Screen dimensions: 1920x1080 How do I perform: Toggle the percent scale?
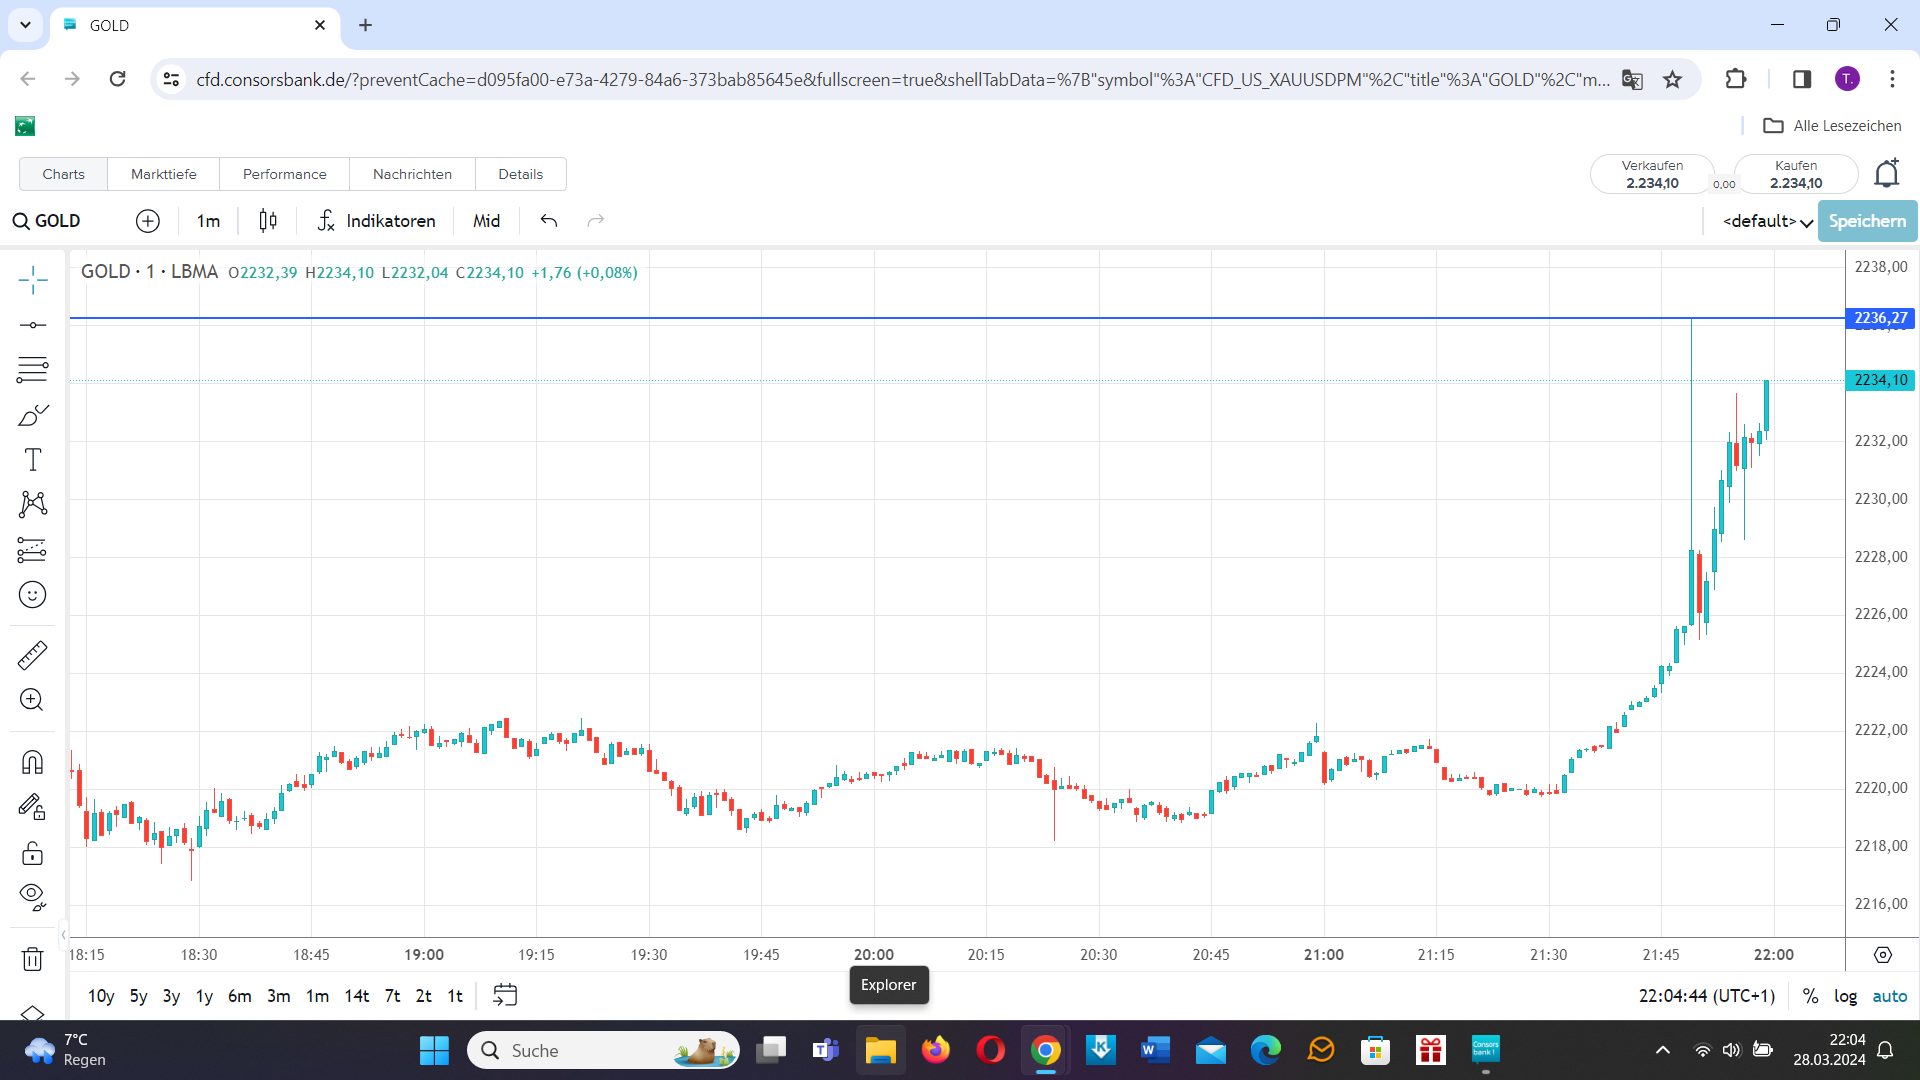pos(1810,996)
